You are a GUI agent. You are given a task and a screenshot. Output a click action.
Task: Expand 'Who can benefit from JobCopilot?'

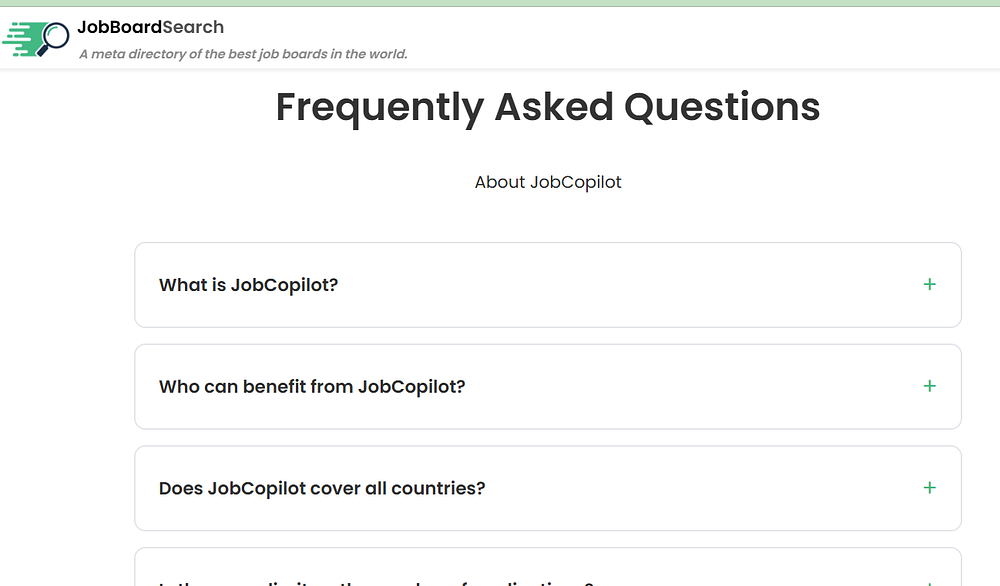point(312,387)
